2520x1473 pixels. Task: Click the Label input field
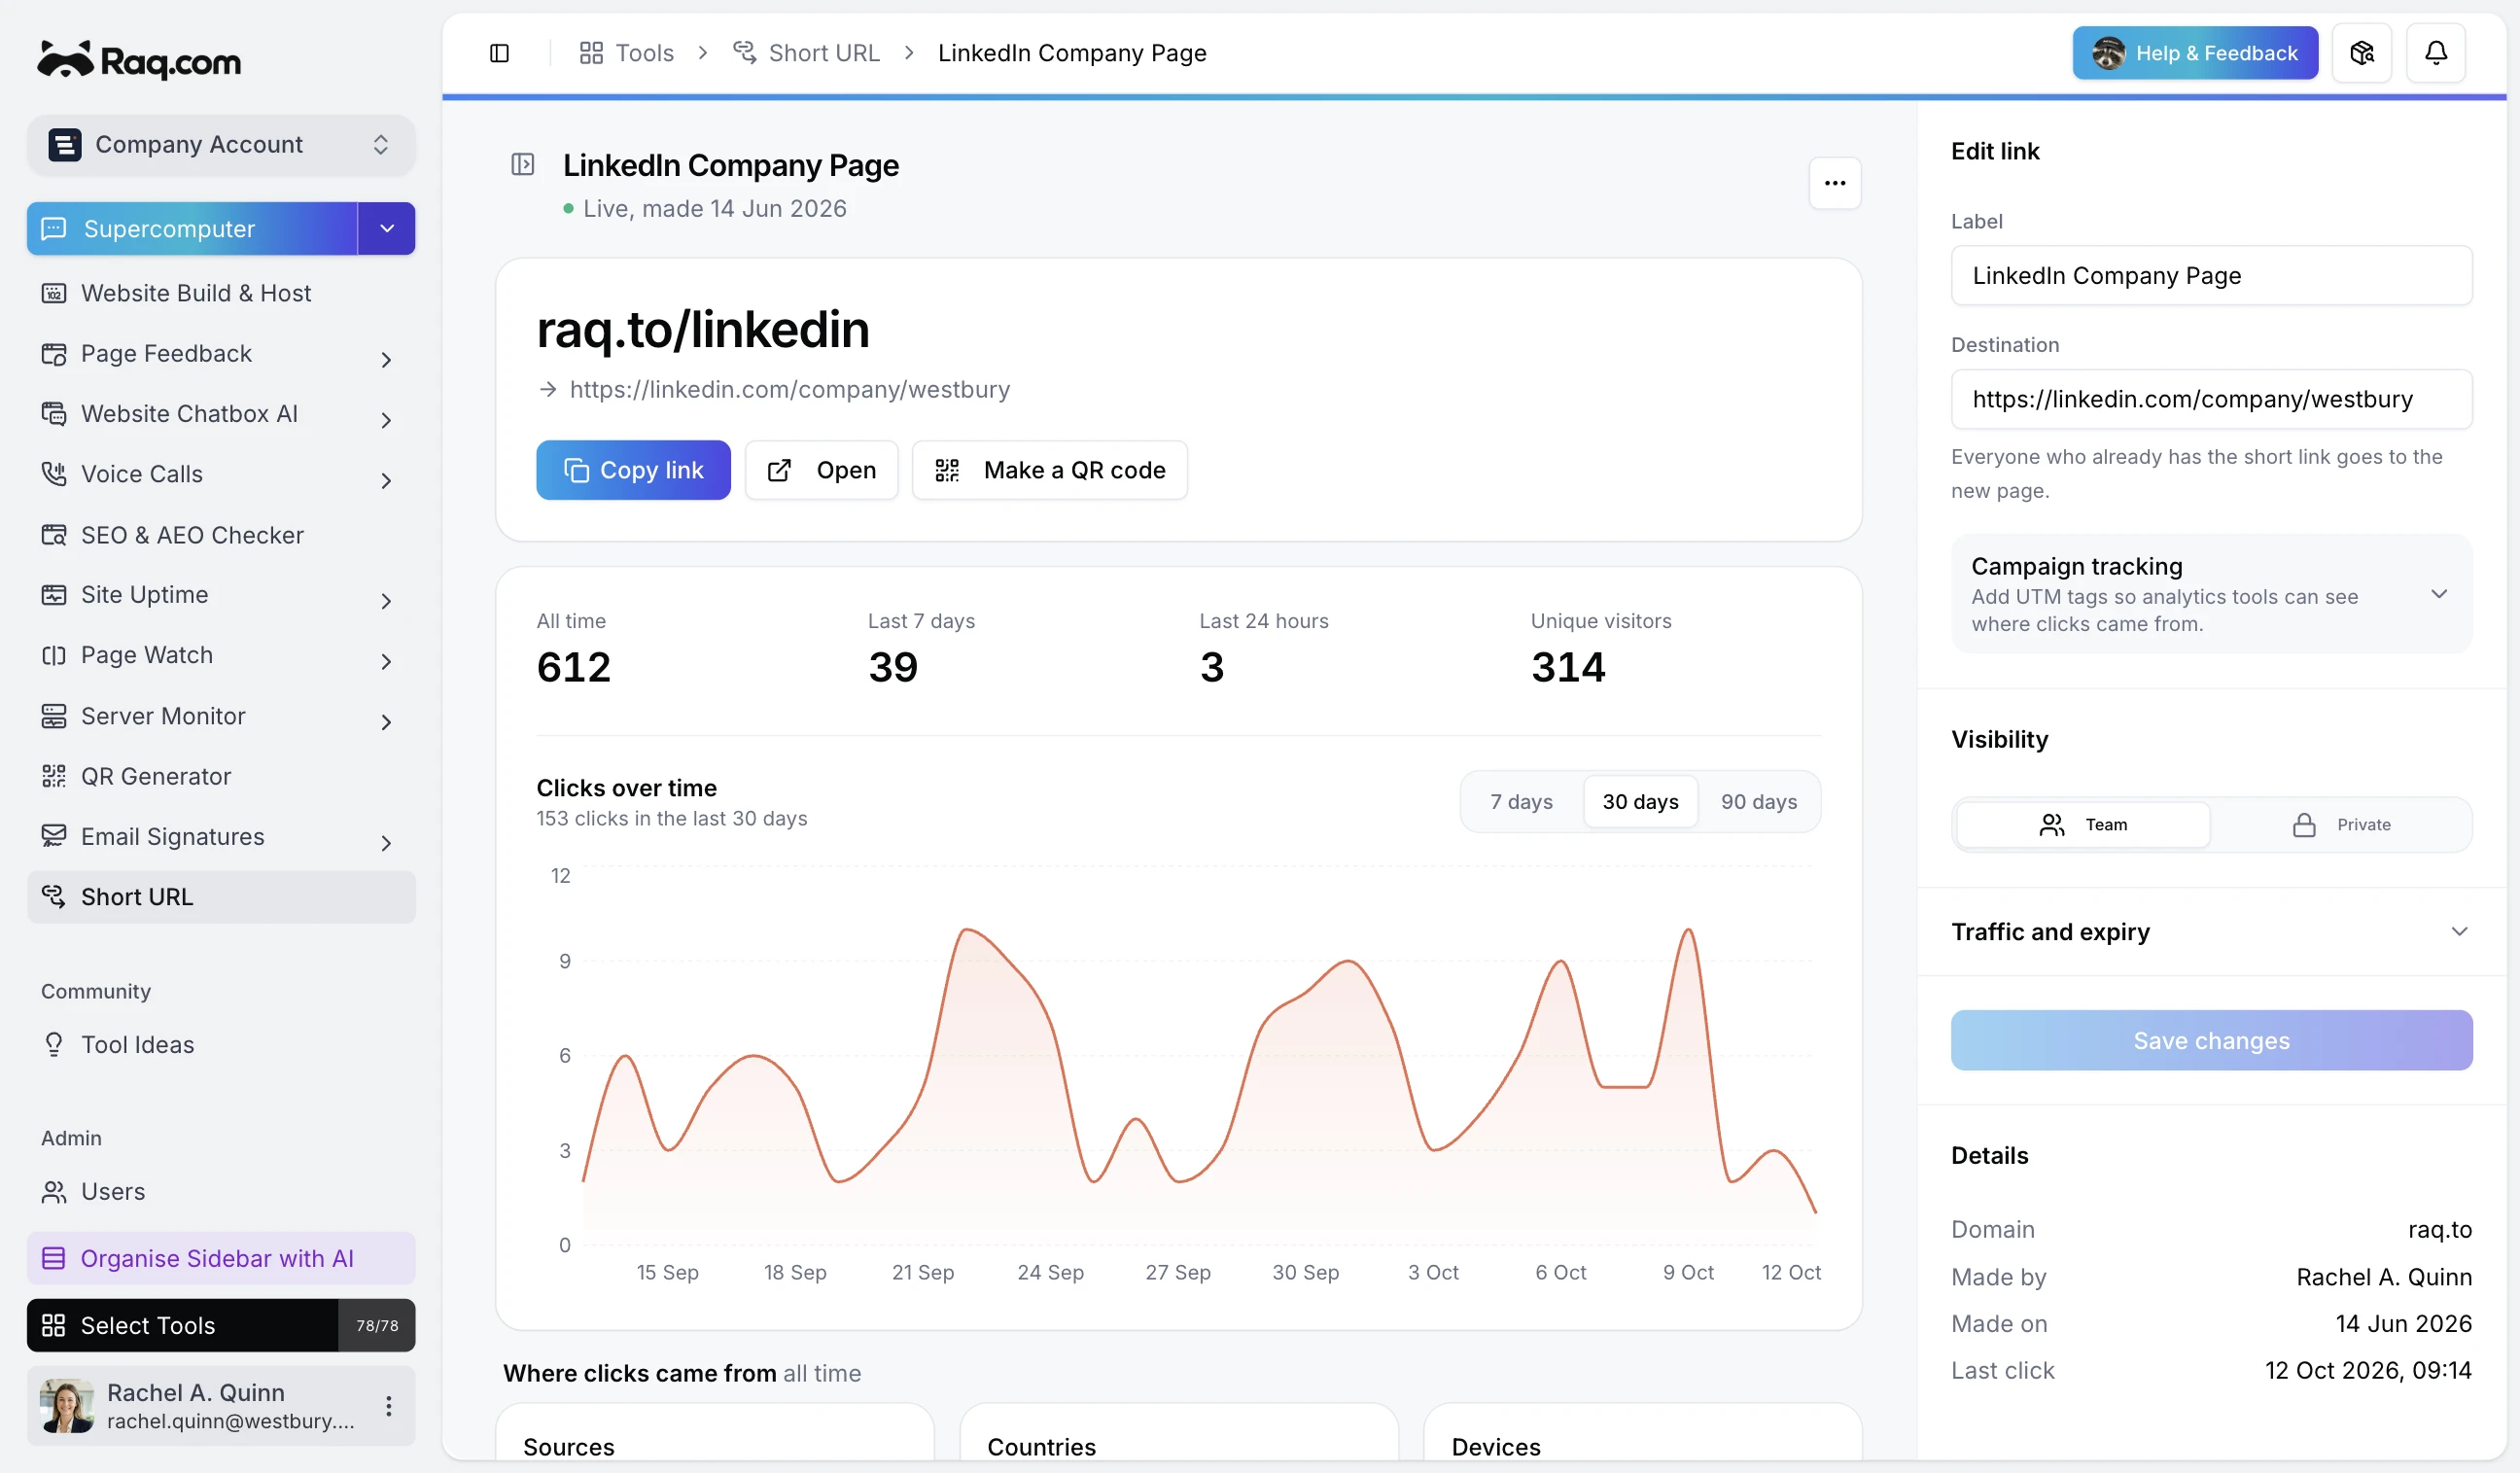click(x=2211, y=276)
